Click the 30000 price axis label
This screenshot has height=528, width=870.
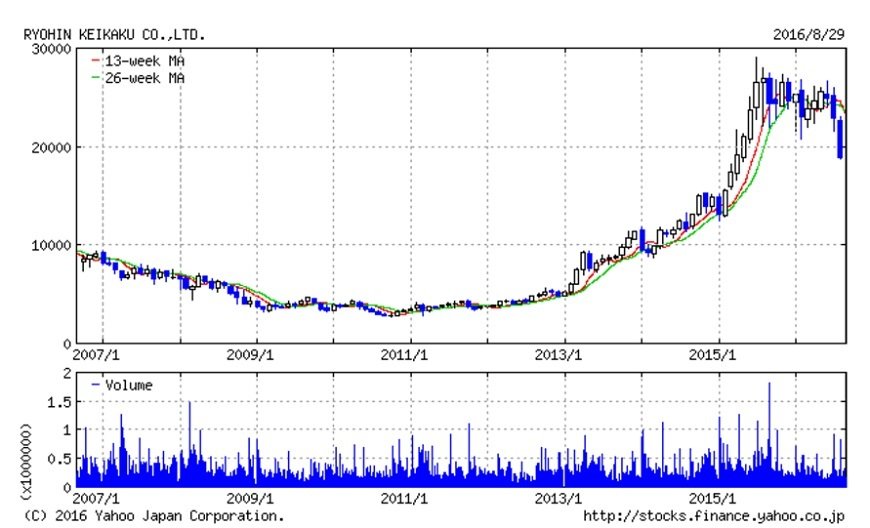point(50,49)
